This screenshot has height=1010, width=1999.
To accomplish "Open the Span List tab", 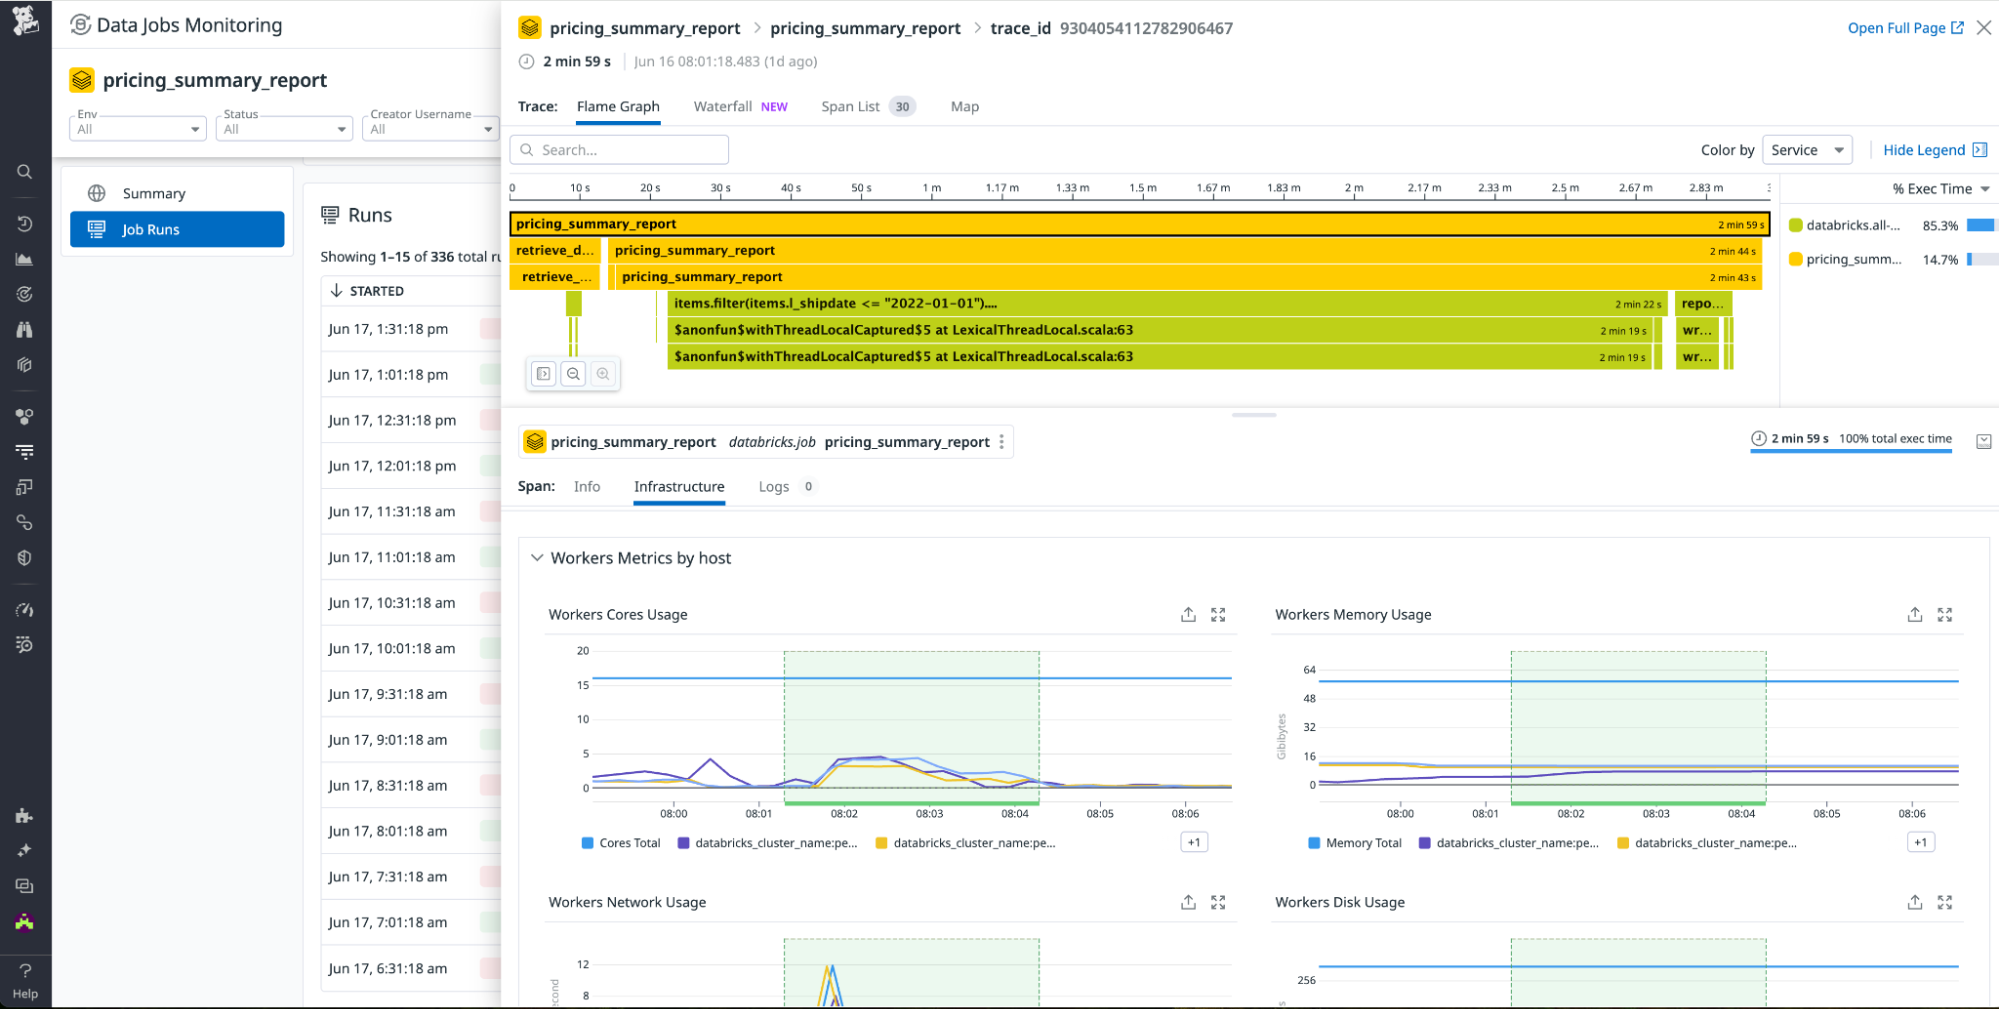I will [x=850, y=107].
